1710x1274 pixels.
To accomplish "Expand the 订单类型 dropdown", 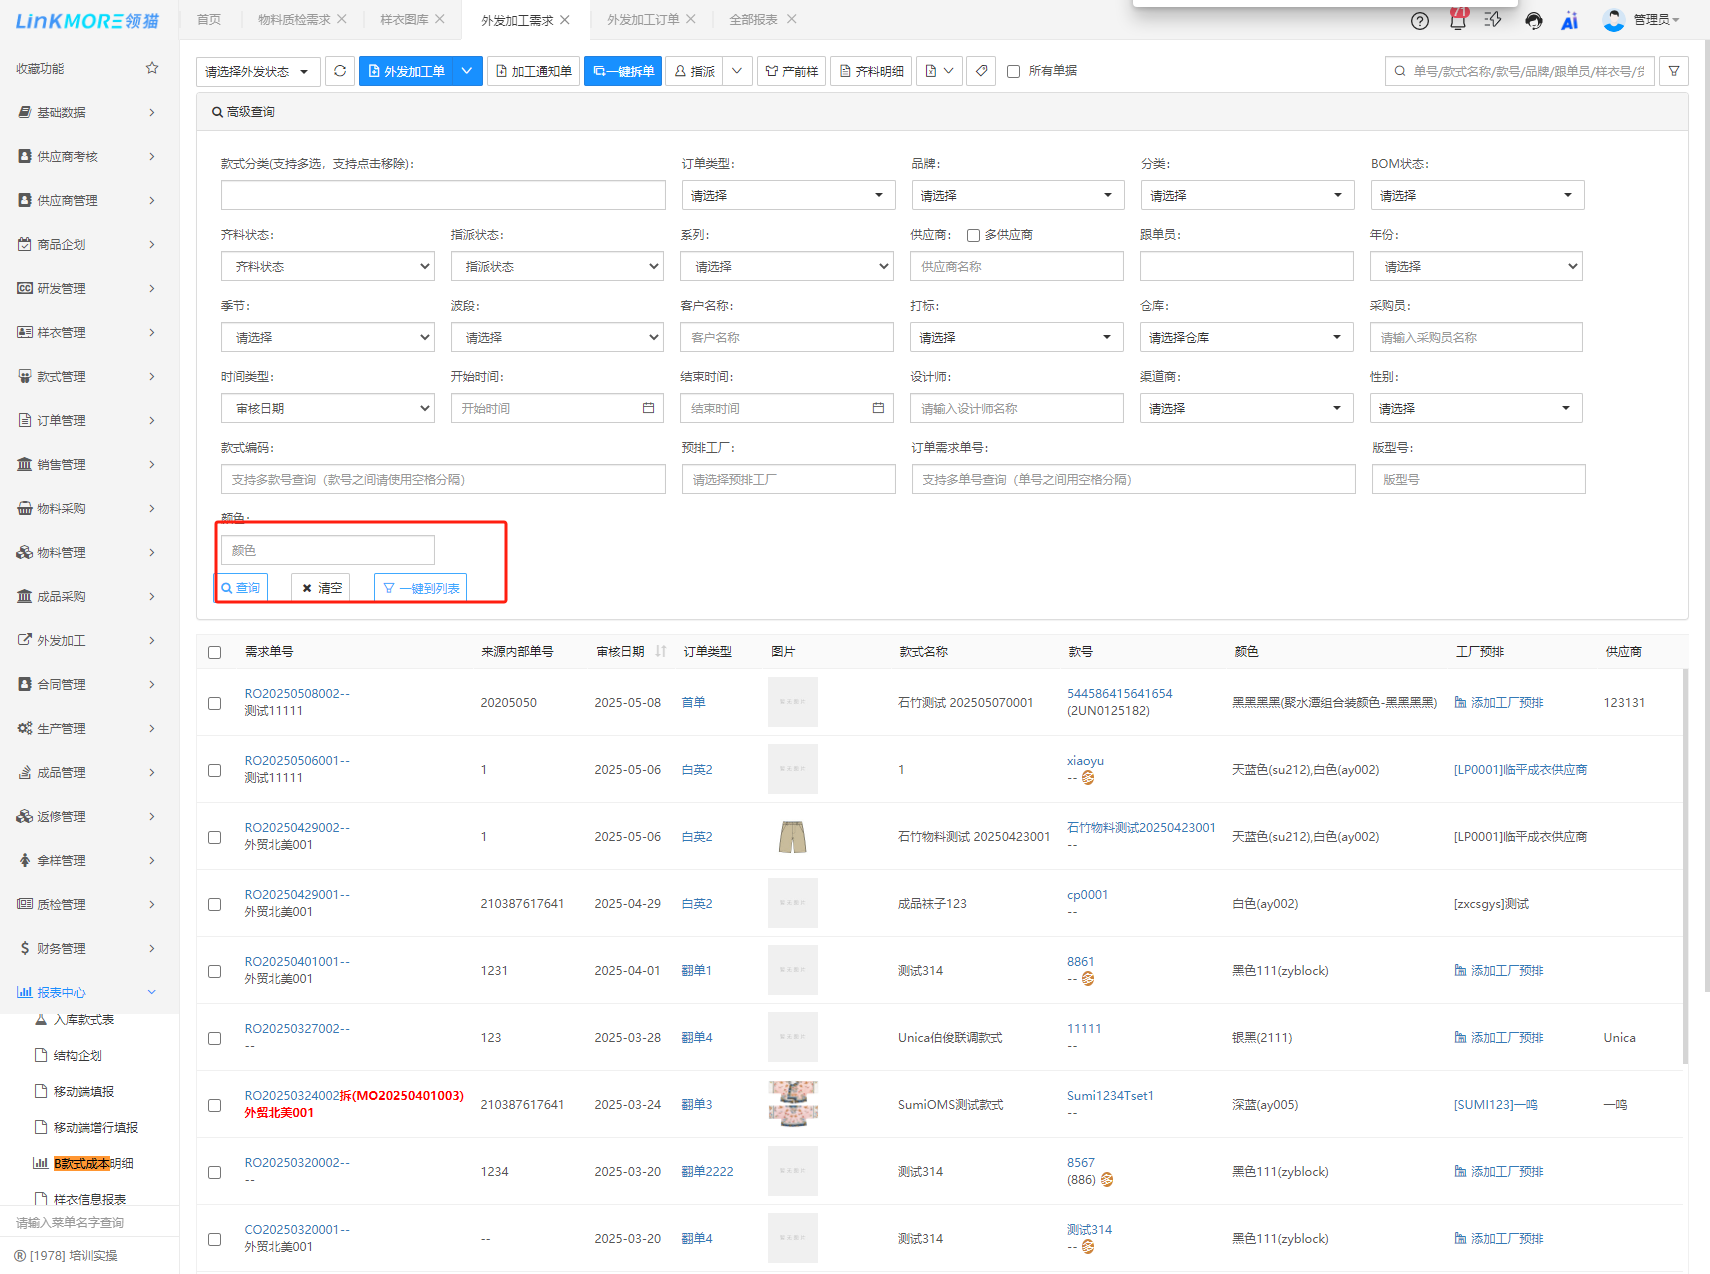I will 787,195.
